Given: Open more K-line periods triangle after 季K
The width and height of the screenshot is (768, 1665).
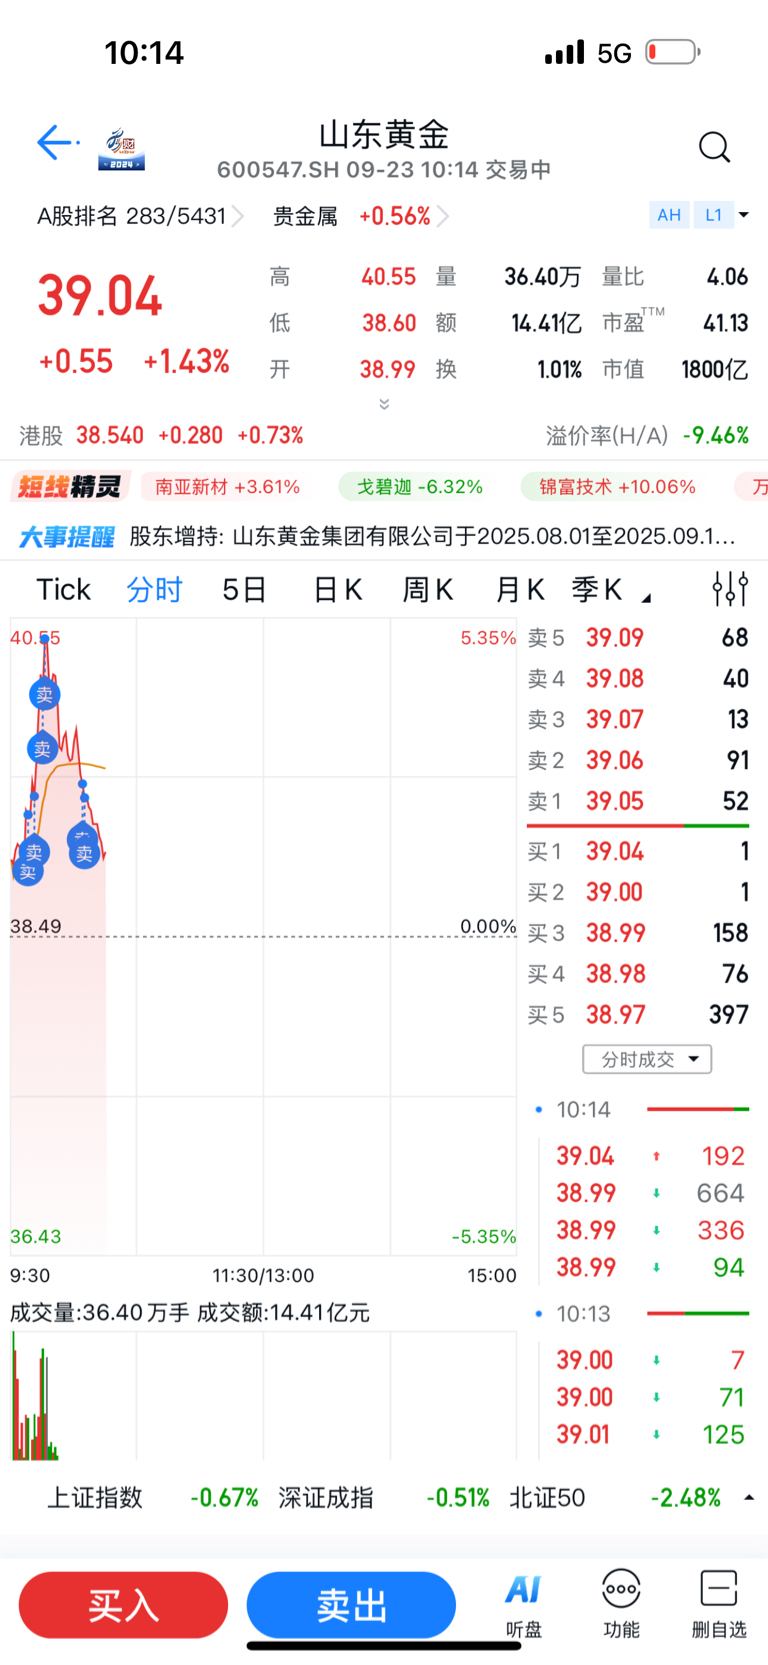Looking at the screenshot, I should (646, 598).
